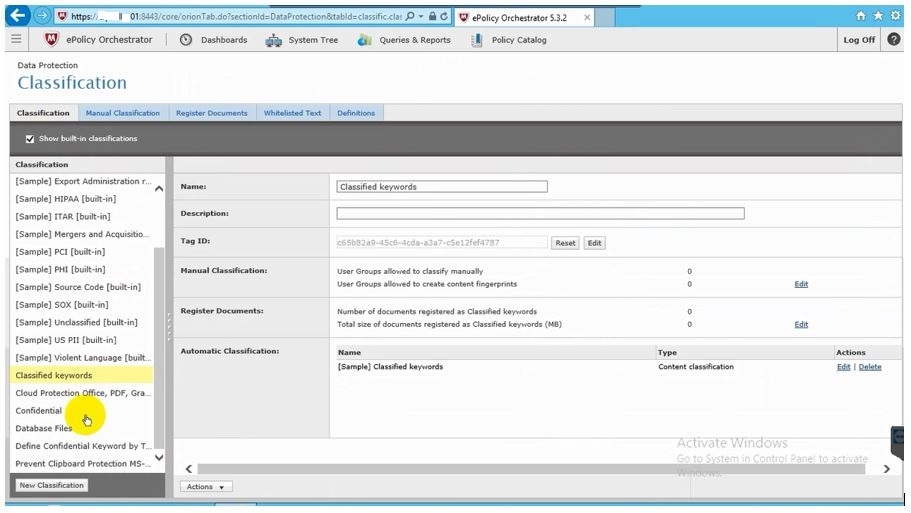
Task: Click the System Tree icon
Action: tap(273, 40)
